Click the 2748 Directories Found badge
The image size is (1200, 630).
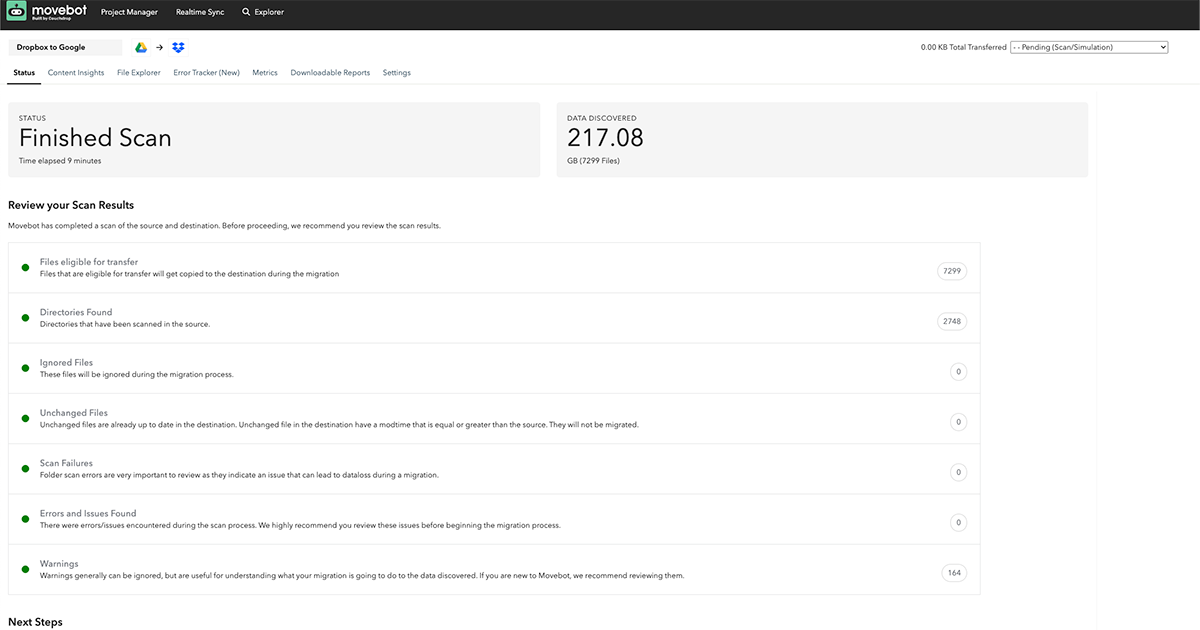951,321
